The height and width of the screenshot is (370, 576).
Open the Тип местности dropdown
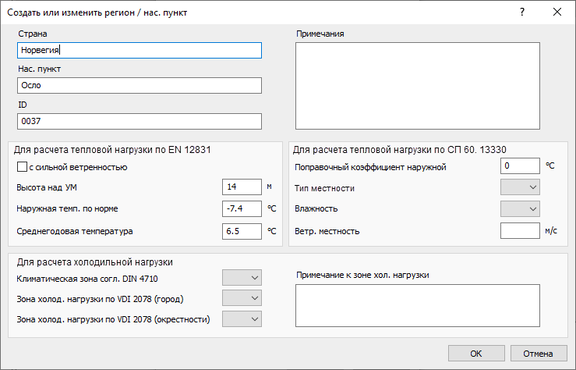pos(520,187)
